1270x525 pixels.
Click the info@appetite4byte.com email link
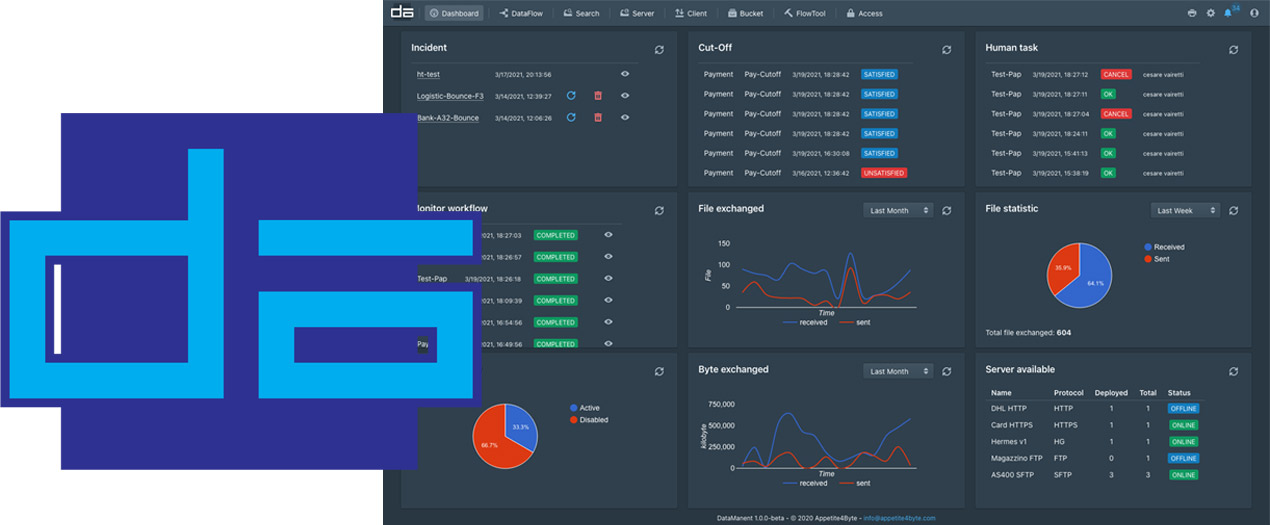pyautogui.click(x=900, y=518)
